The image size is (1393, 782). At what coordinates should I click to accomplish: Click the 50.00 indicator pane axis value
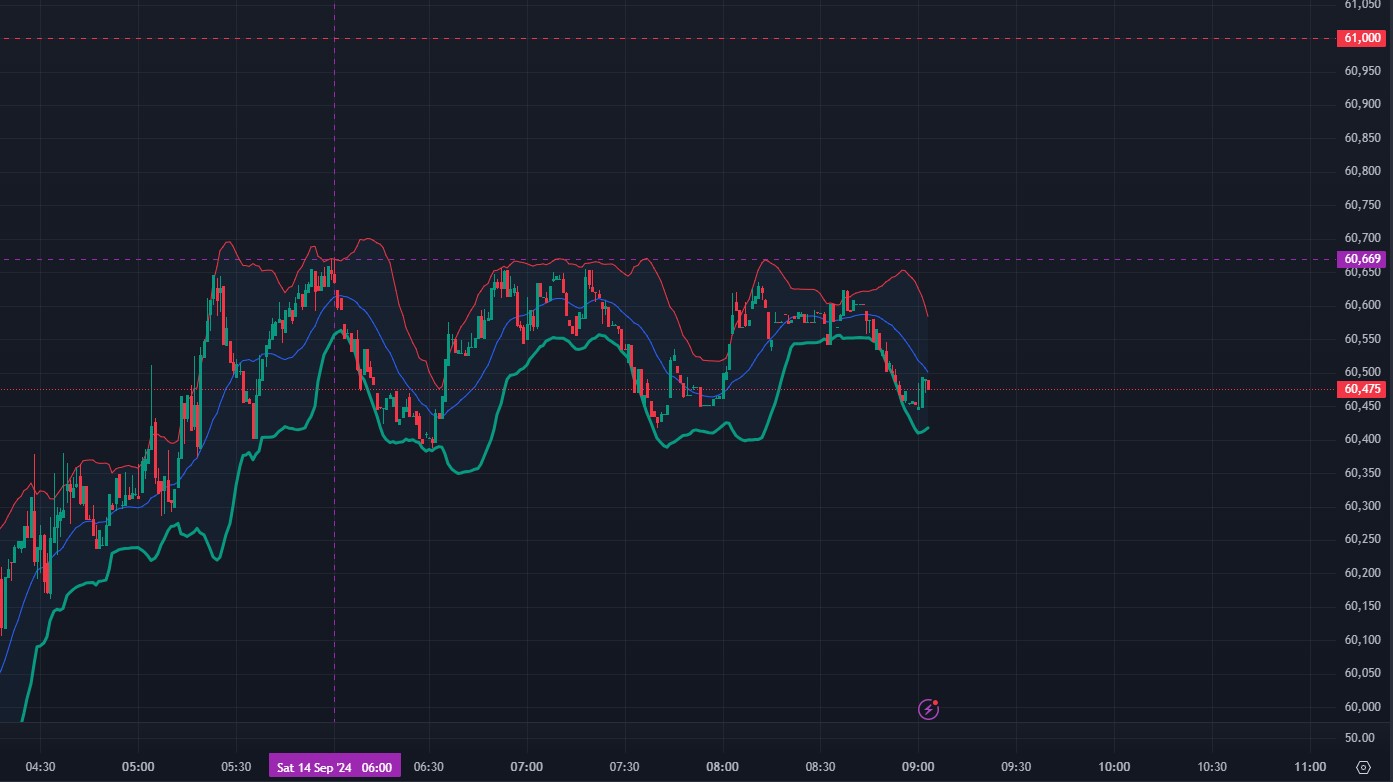pyautogui.click(x=1360, y=738)
